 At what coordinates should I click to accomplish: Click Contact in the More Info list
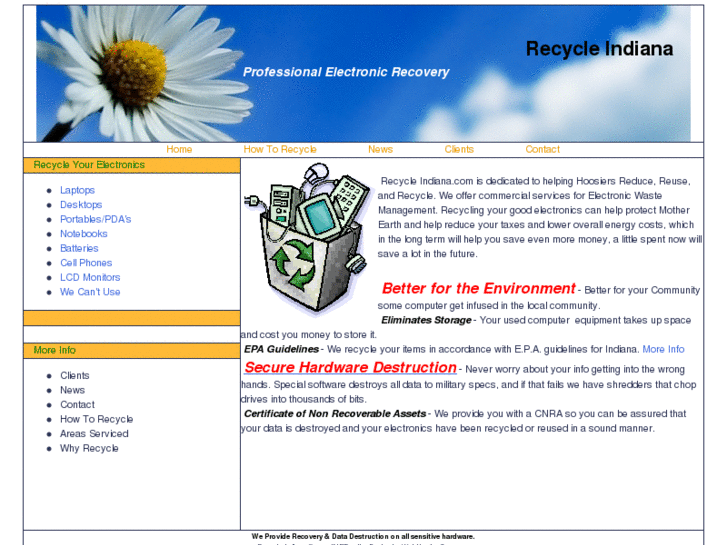77,404
